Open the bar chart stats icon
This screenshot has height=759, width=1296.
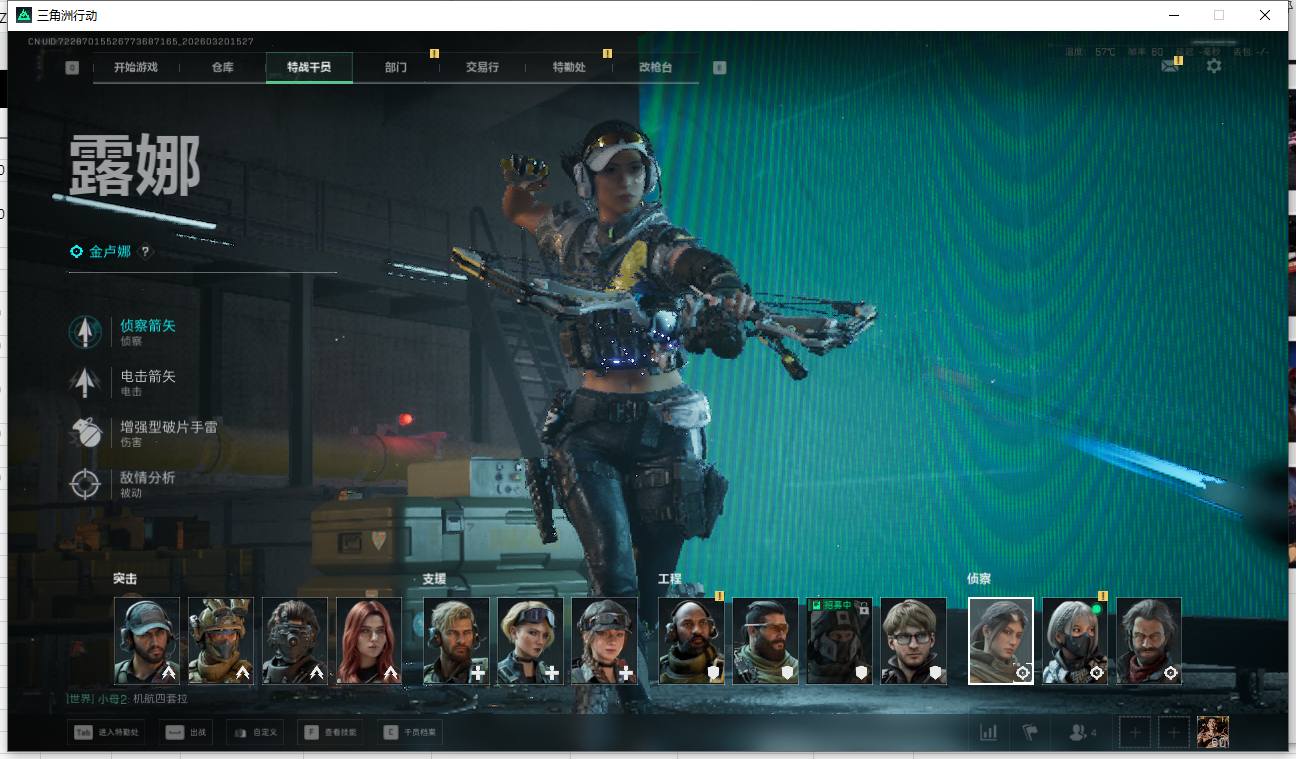[x=989, y=732]
